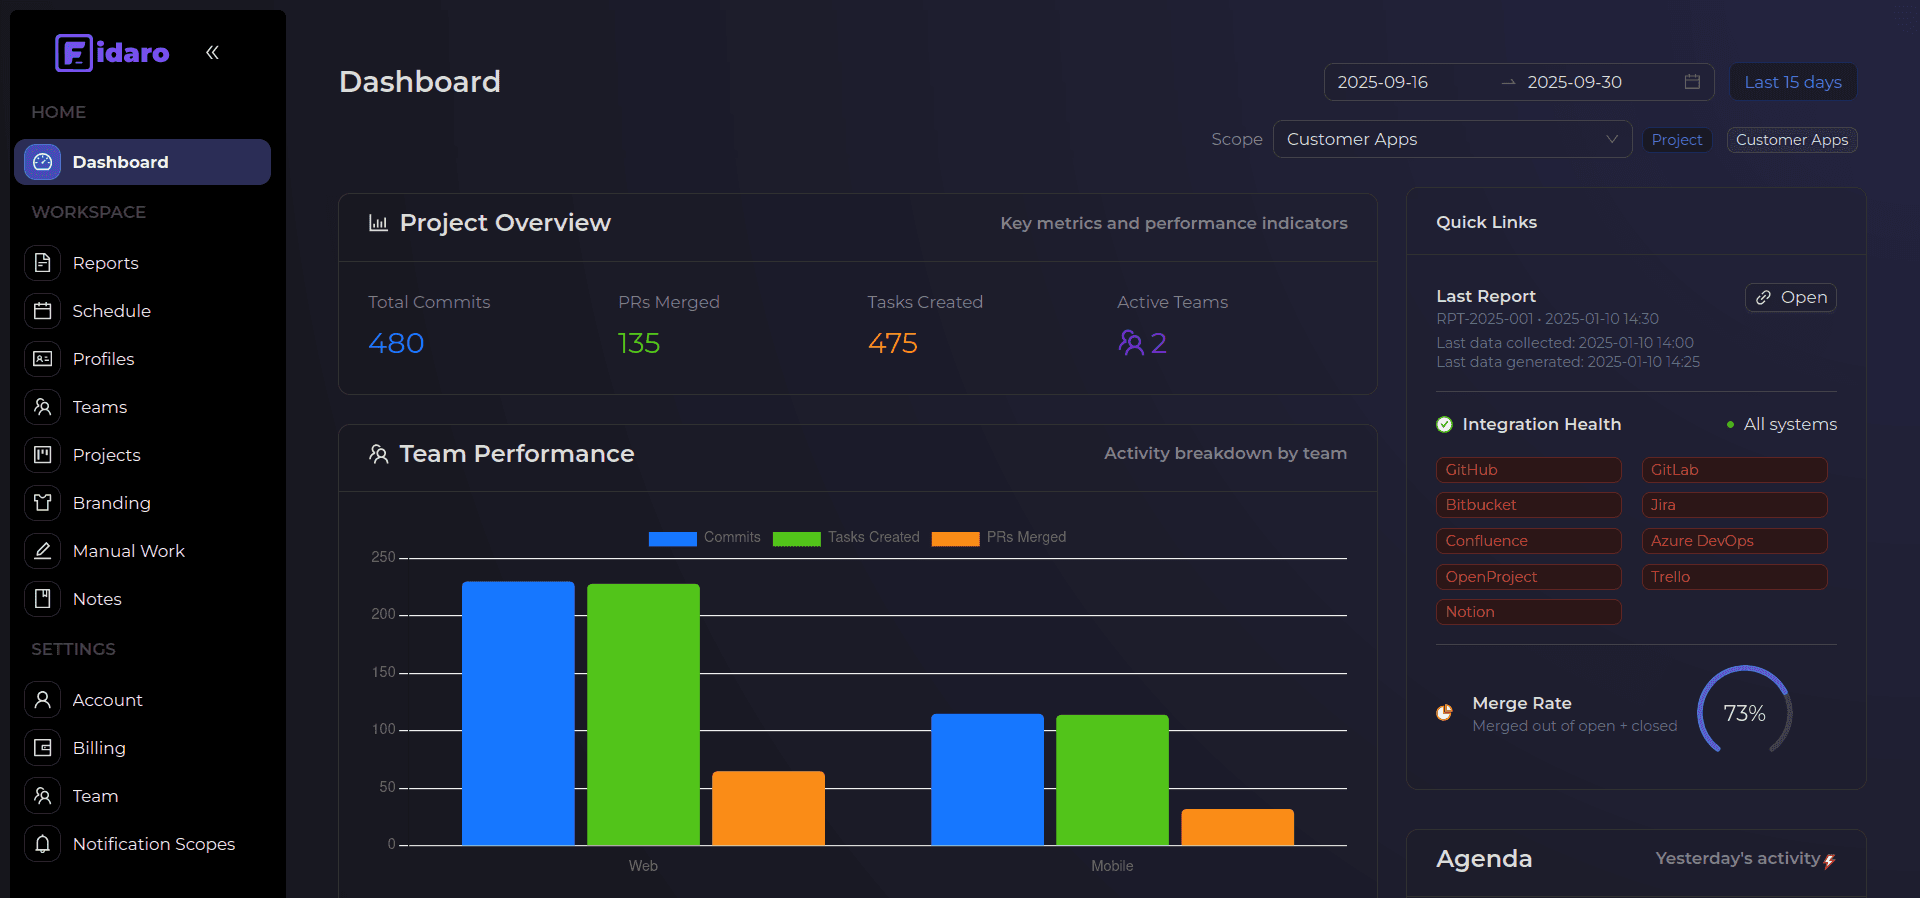The image size is (1920, 898).
Task: Collapse the sidebar with double-chevron icon
Action: [212, 52]
